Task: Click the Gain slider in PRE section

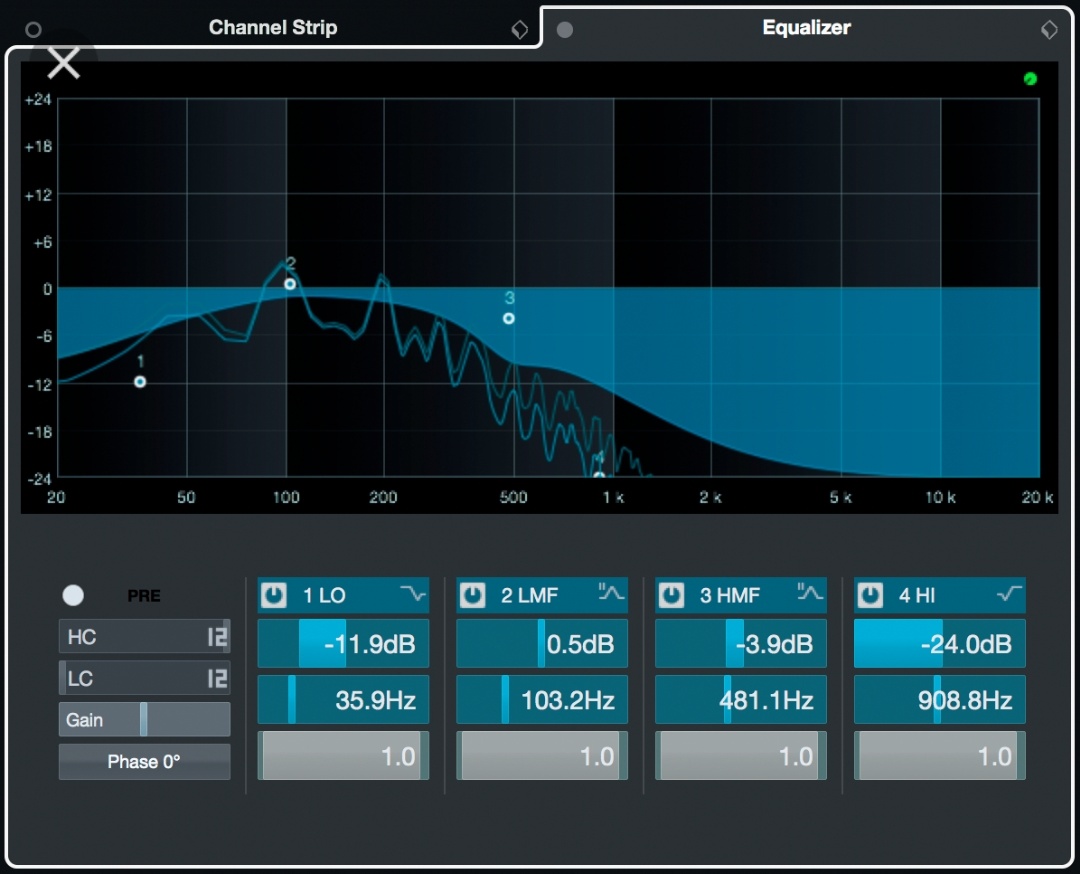Action: pos(144,720)
